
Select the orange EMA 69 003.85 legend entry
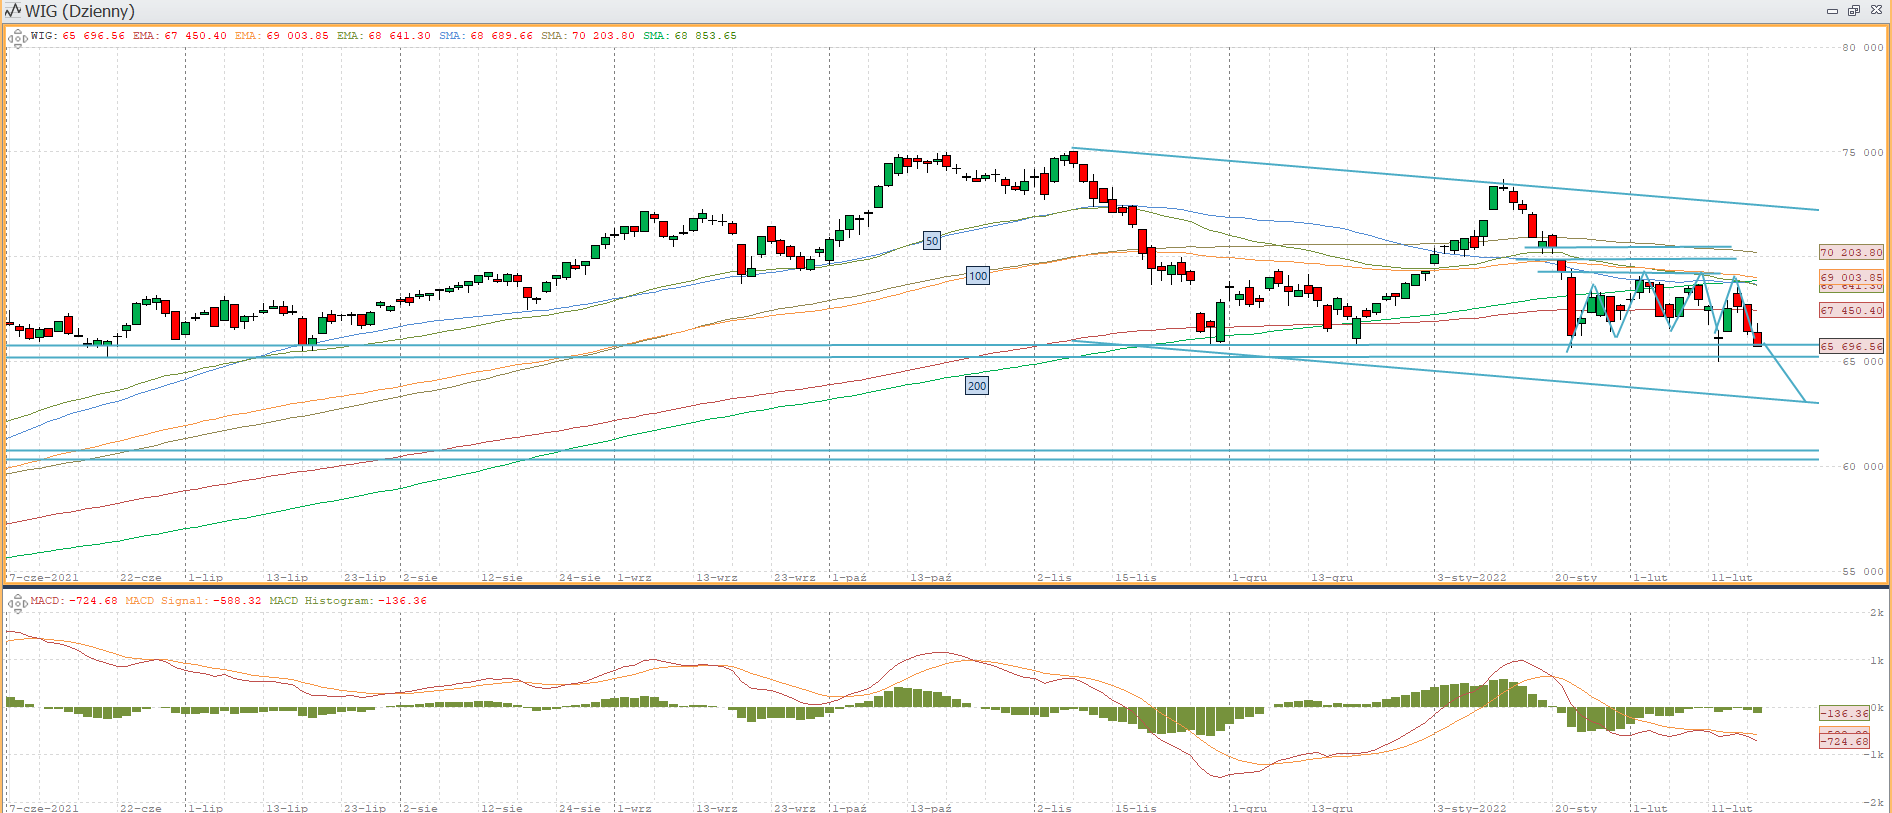click(282, 36)
